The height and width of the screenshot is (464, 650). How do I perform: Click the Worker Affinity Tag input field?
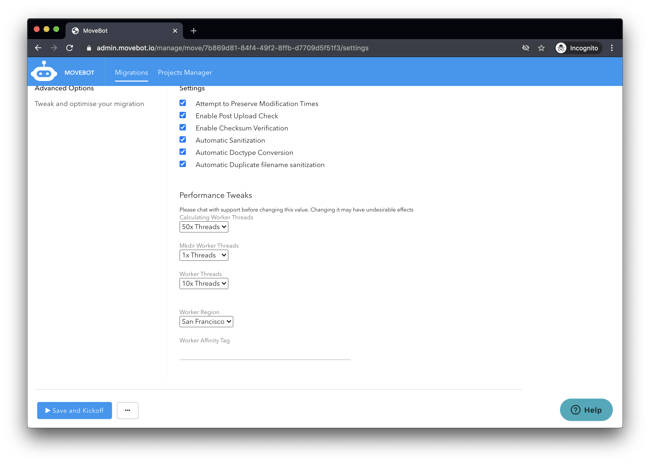(x=265, y=352)
